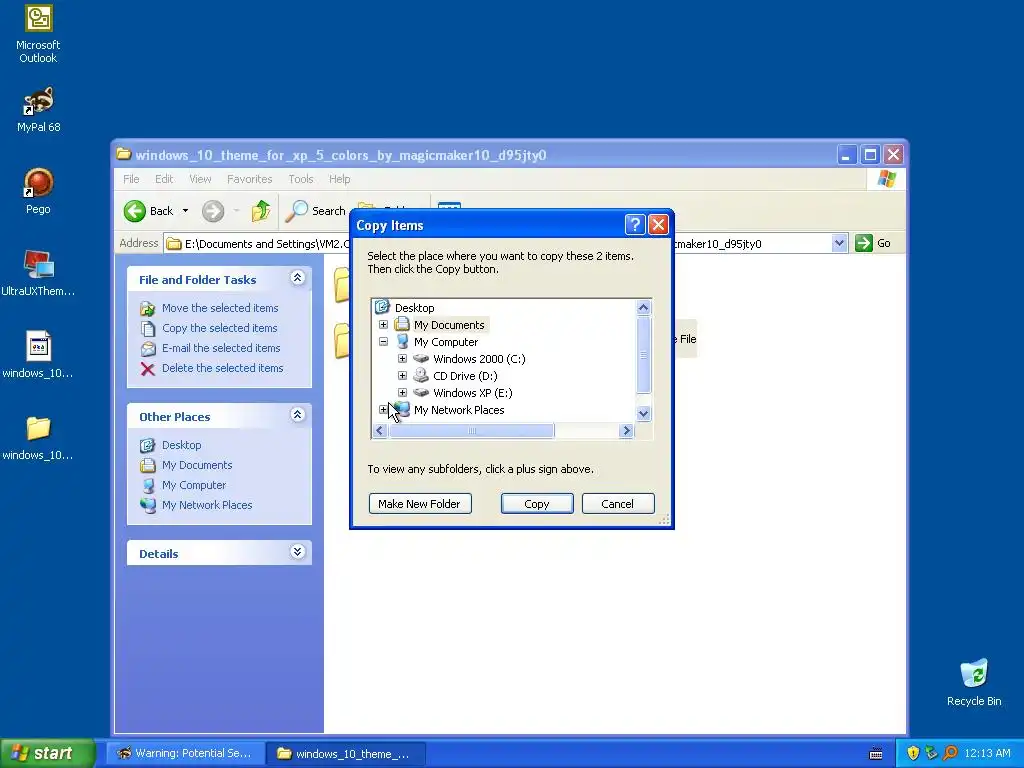Switch to Warning: Potential Se... taskbar item
The height and width of the screenshot is (768, 1024).
pyautogui.click(x=185, y=754)
